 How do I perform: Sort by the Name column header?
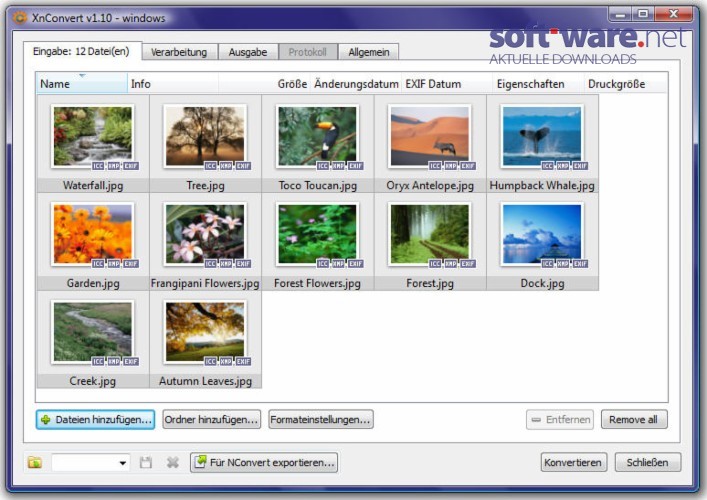click(82, 84)
